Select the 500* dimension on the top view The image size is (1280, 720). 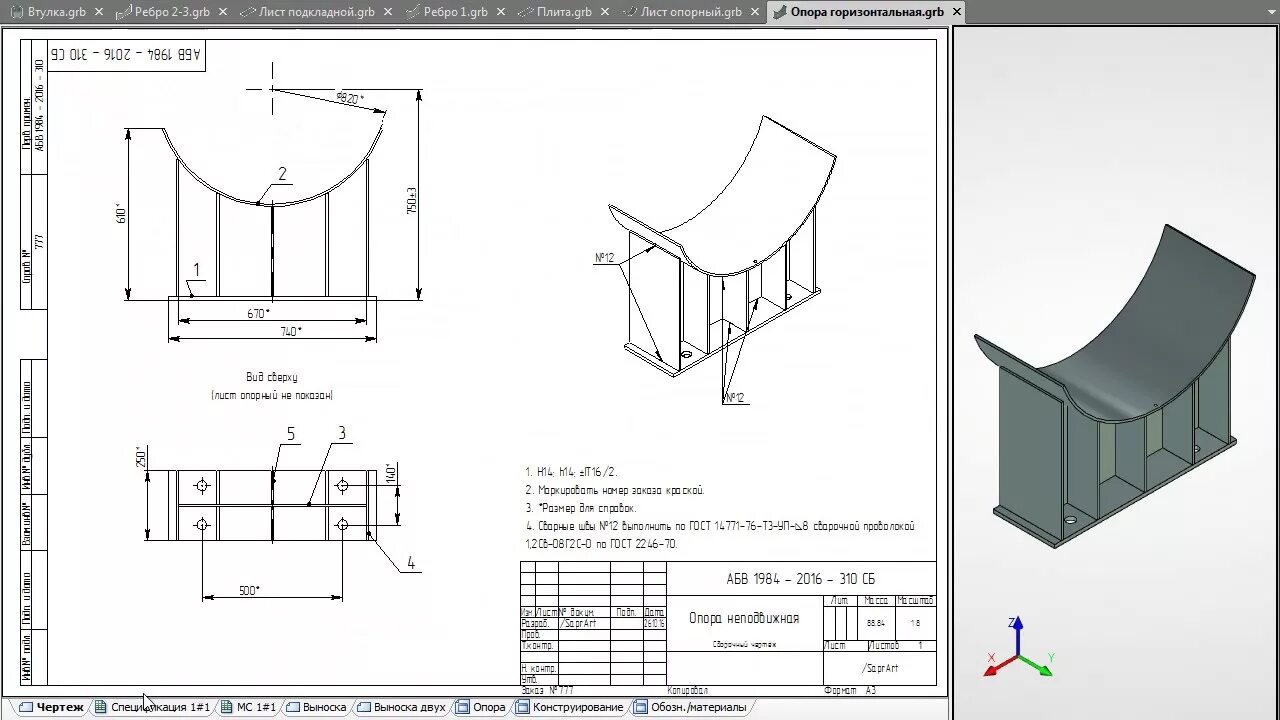coord(249,590)
